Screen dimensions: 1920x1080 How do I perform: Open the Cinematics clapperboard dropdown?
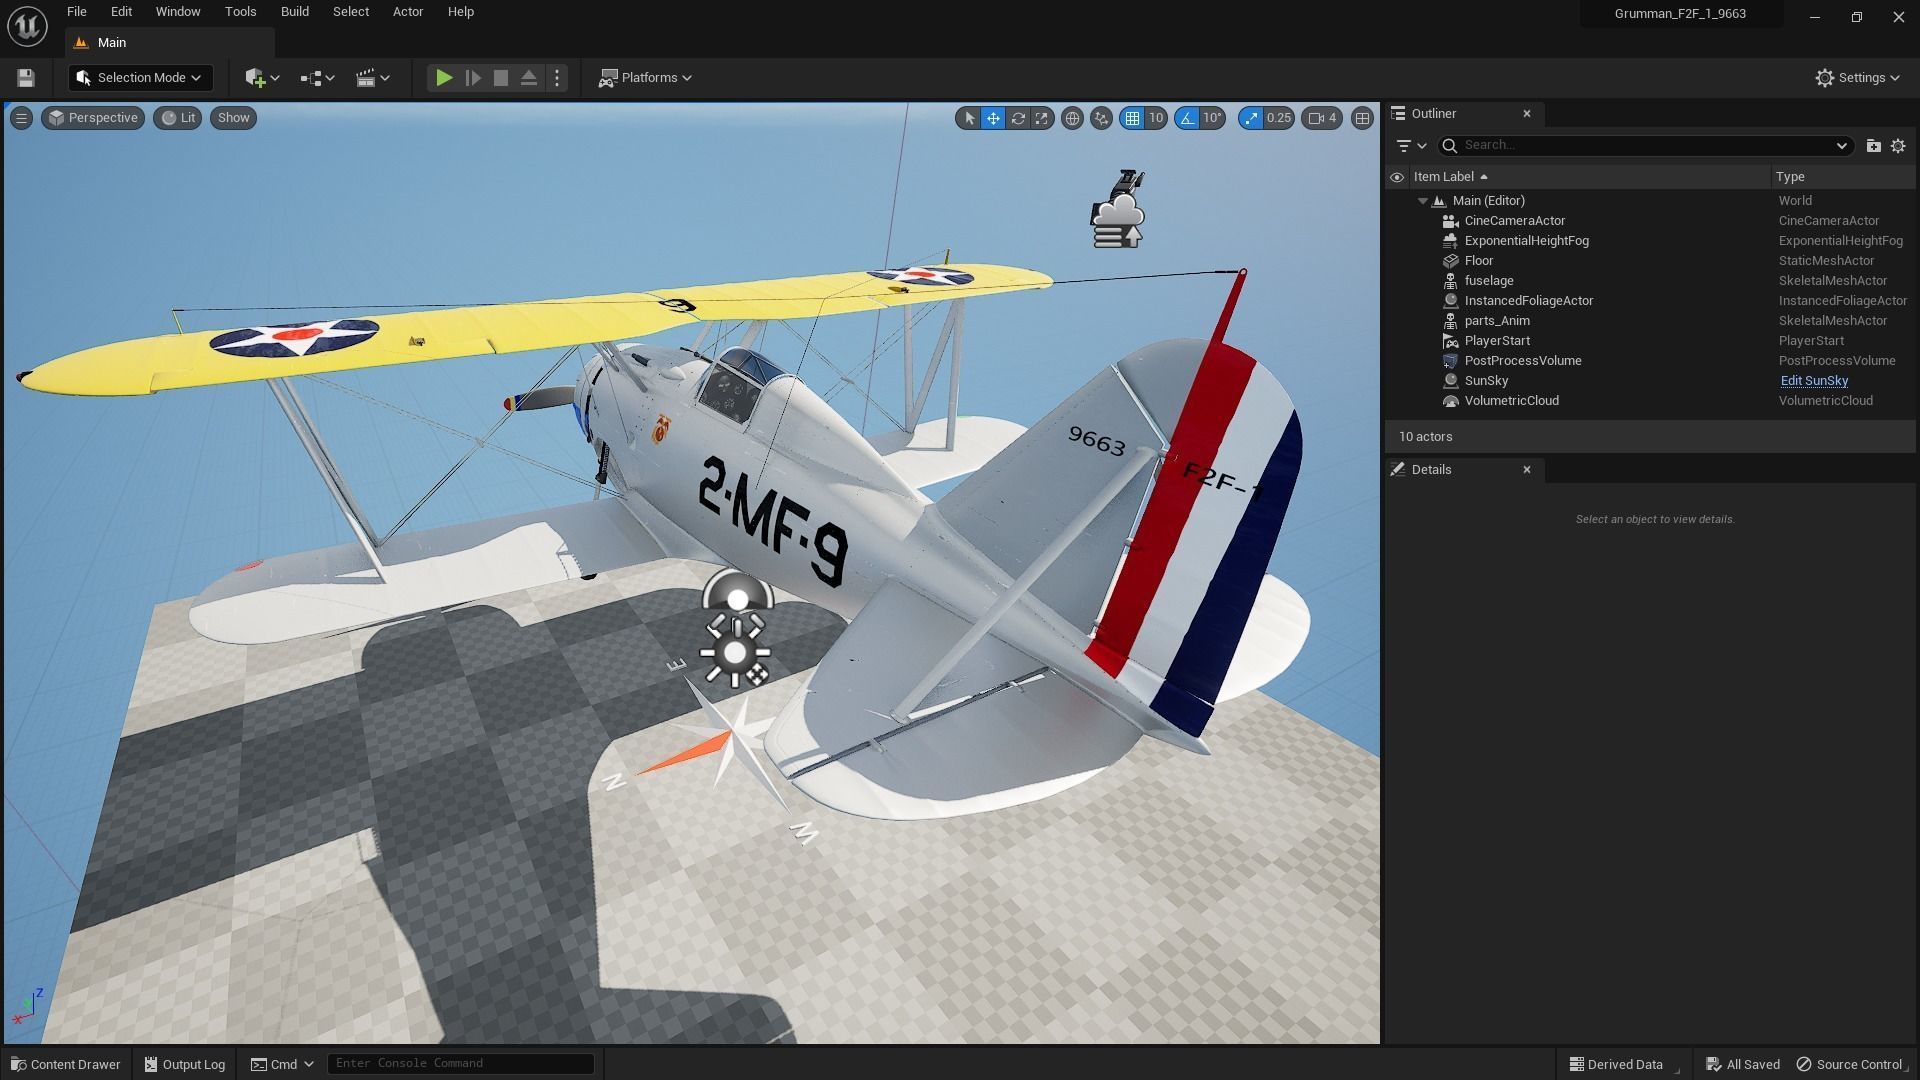coord(372,78)
